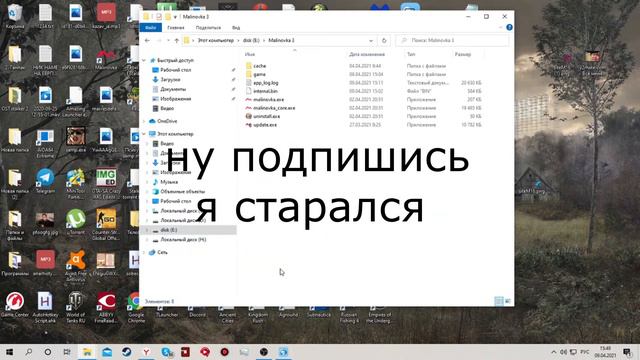Select Local disk (H:) in navigation tree
Viewport: 640px width, 360px height.
click(x=183, y=240)
